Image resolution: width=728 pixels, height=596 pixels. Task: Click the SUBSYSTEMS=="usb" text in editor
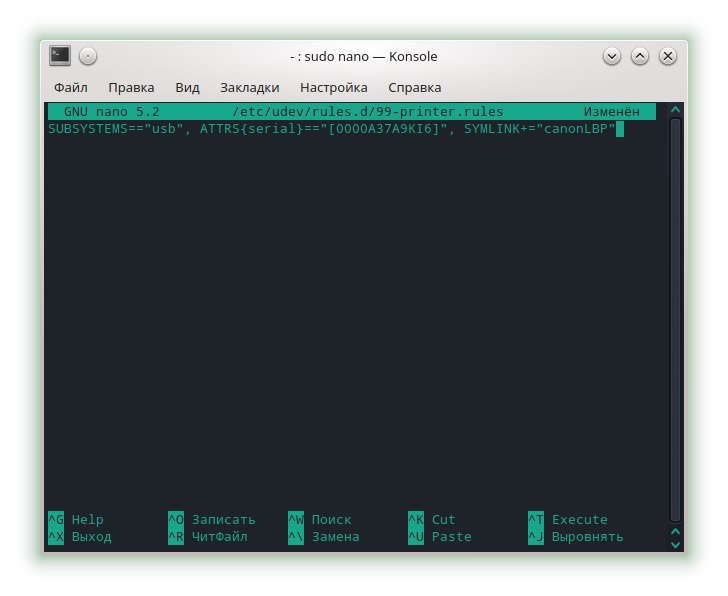[x=116, y=129]
